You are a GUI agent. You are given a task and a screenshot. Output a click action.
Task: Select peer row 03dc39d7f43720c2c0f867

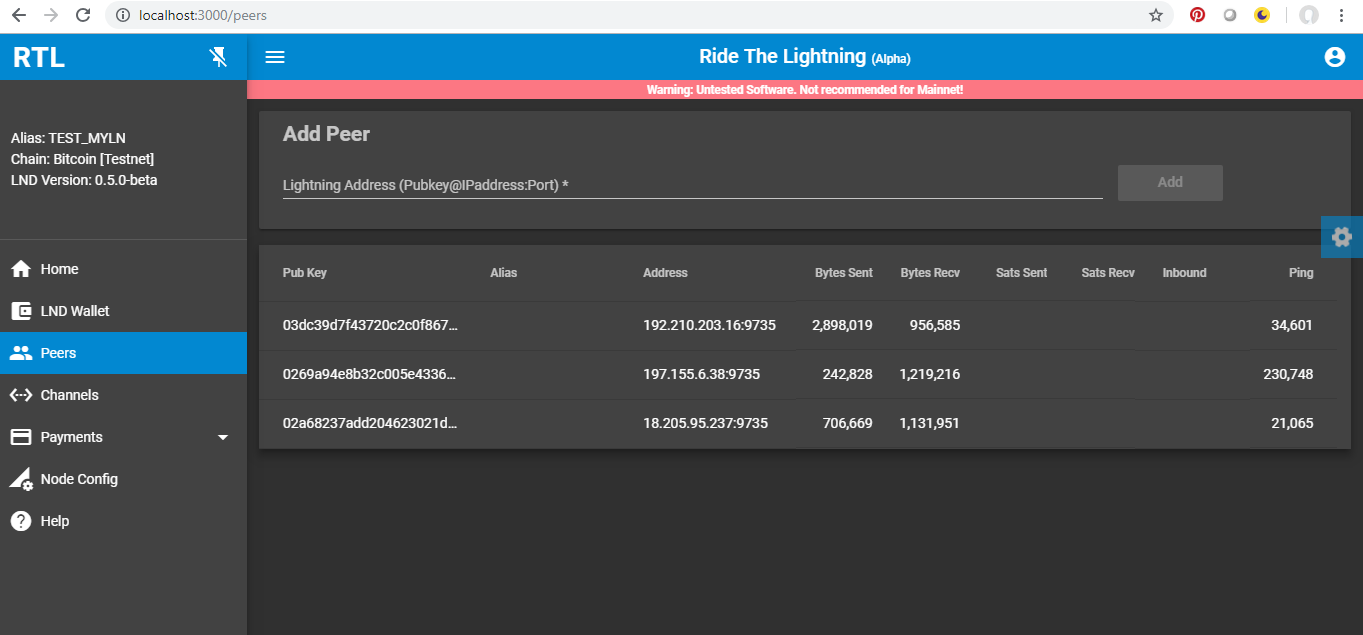tap(370, 325)
